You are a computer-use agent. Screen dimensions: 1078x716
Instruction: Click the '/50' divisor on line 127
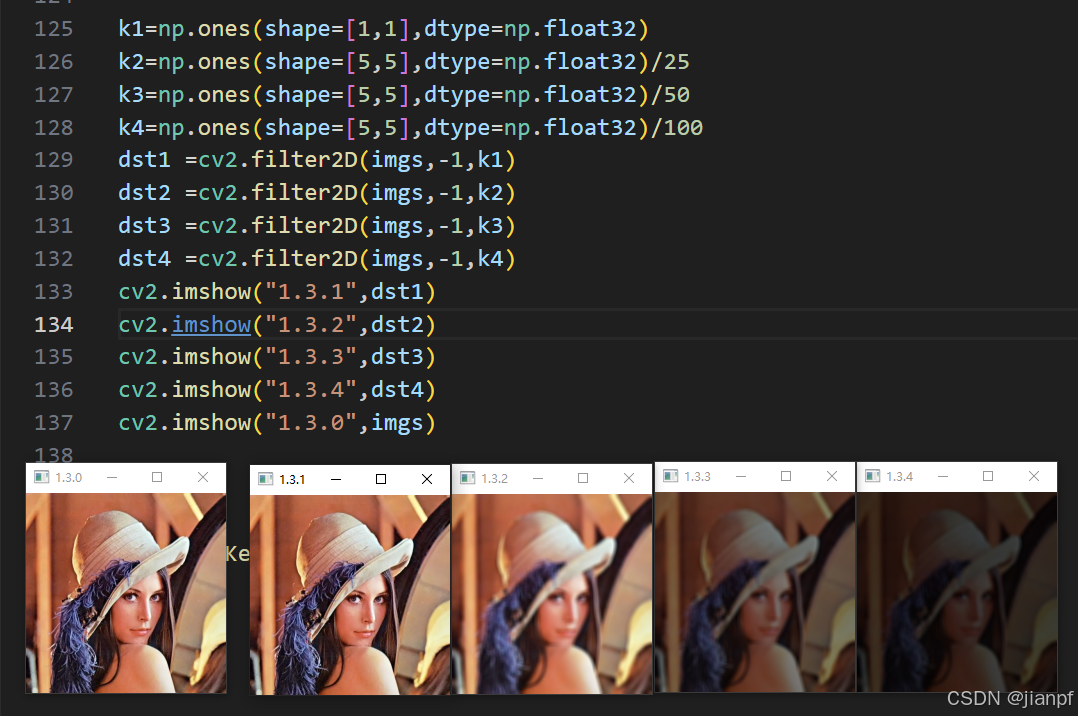pyautogui.click(x=670, y=94)
